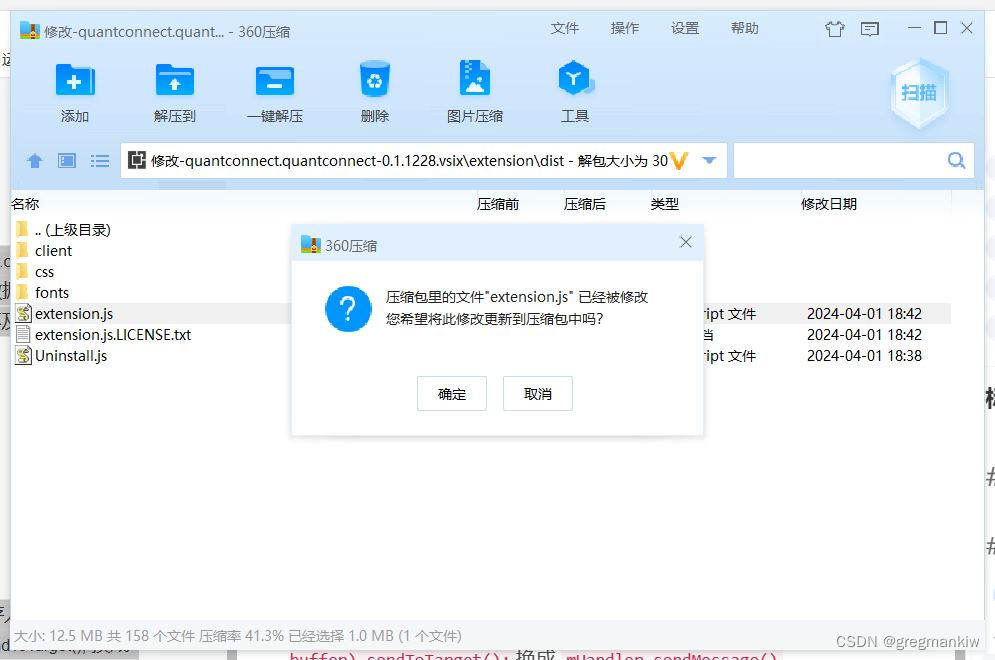This screenshot has width=995, height=660.
Task: Select the extension.js.LICENSE.txt file
Action: click(x=103, y=334)
